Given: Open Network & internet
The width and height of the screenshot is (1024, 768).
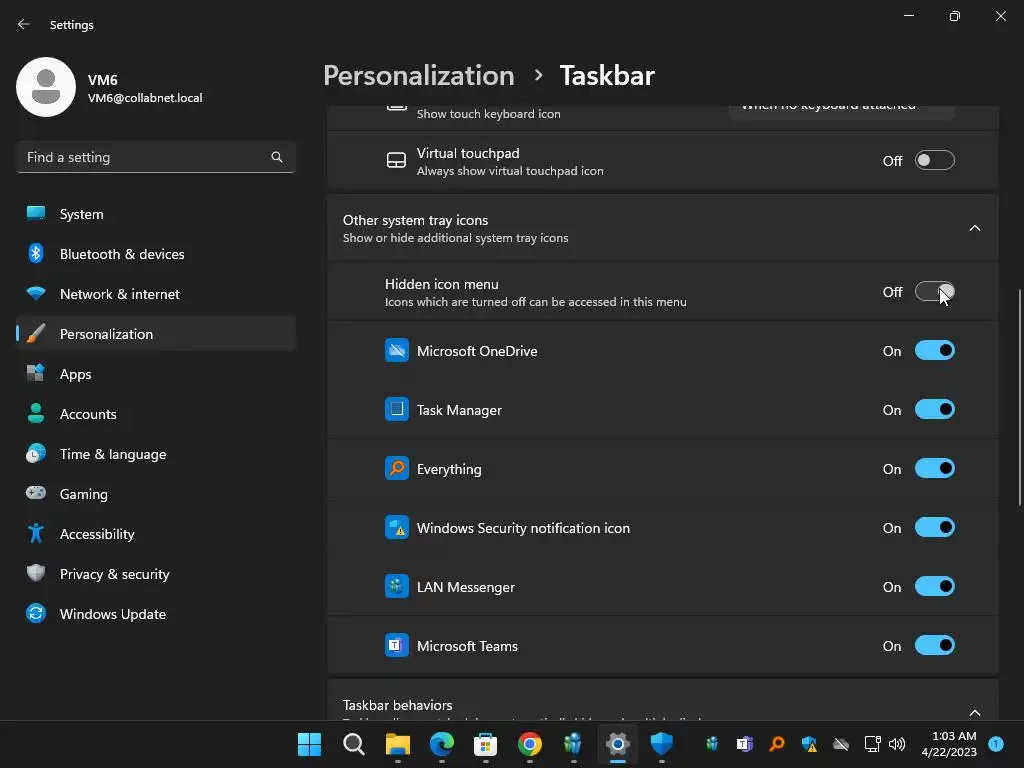Looking at the screenshot, I should pos(156,294).
